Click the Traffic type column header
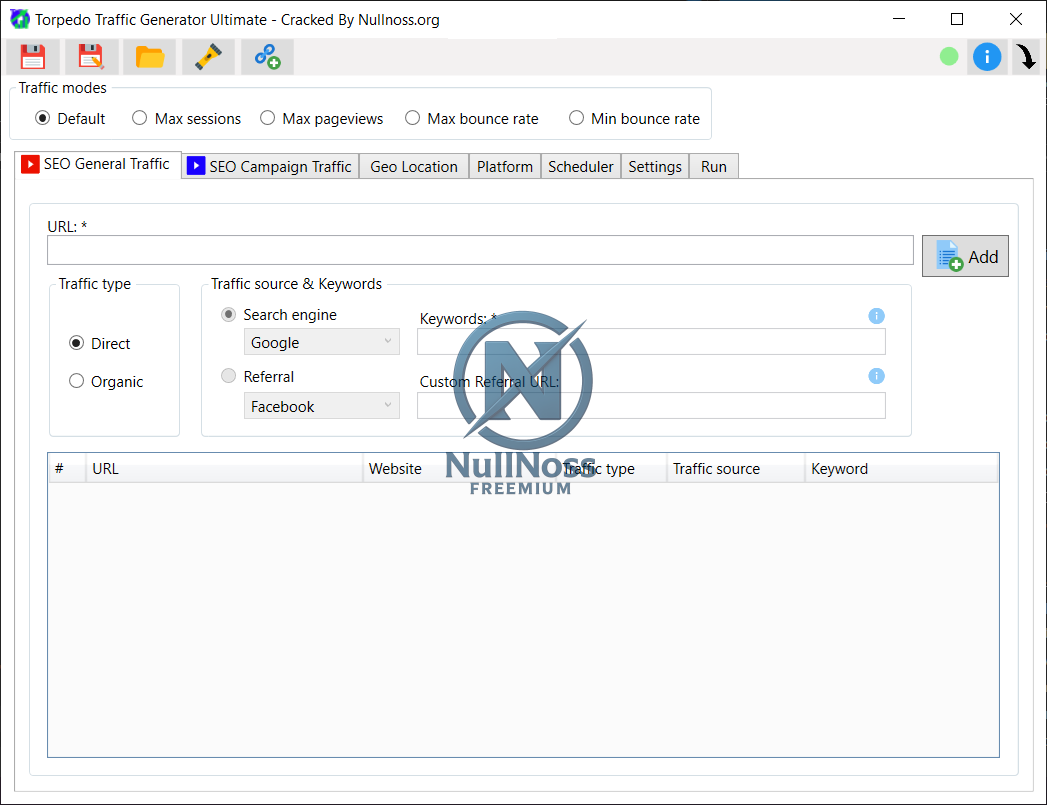Viewport: 1047px width, 805px height. click(612, 469)
